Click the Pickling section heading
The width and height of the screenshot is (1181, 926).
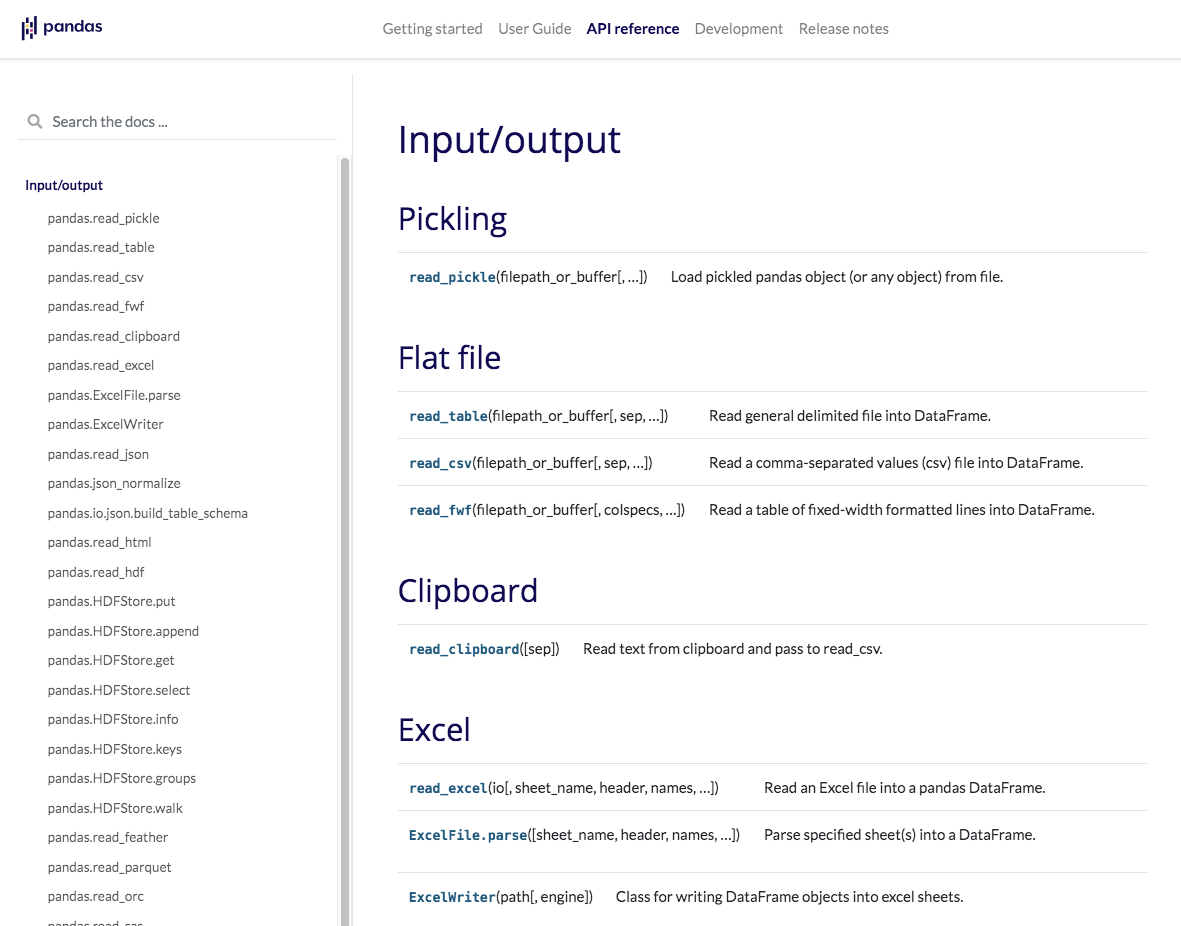point(452,219)
